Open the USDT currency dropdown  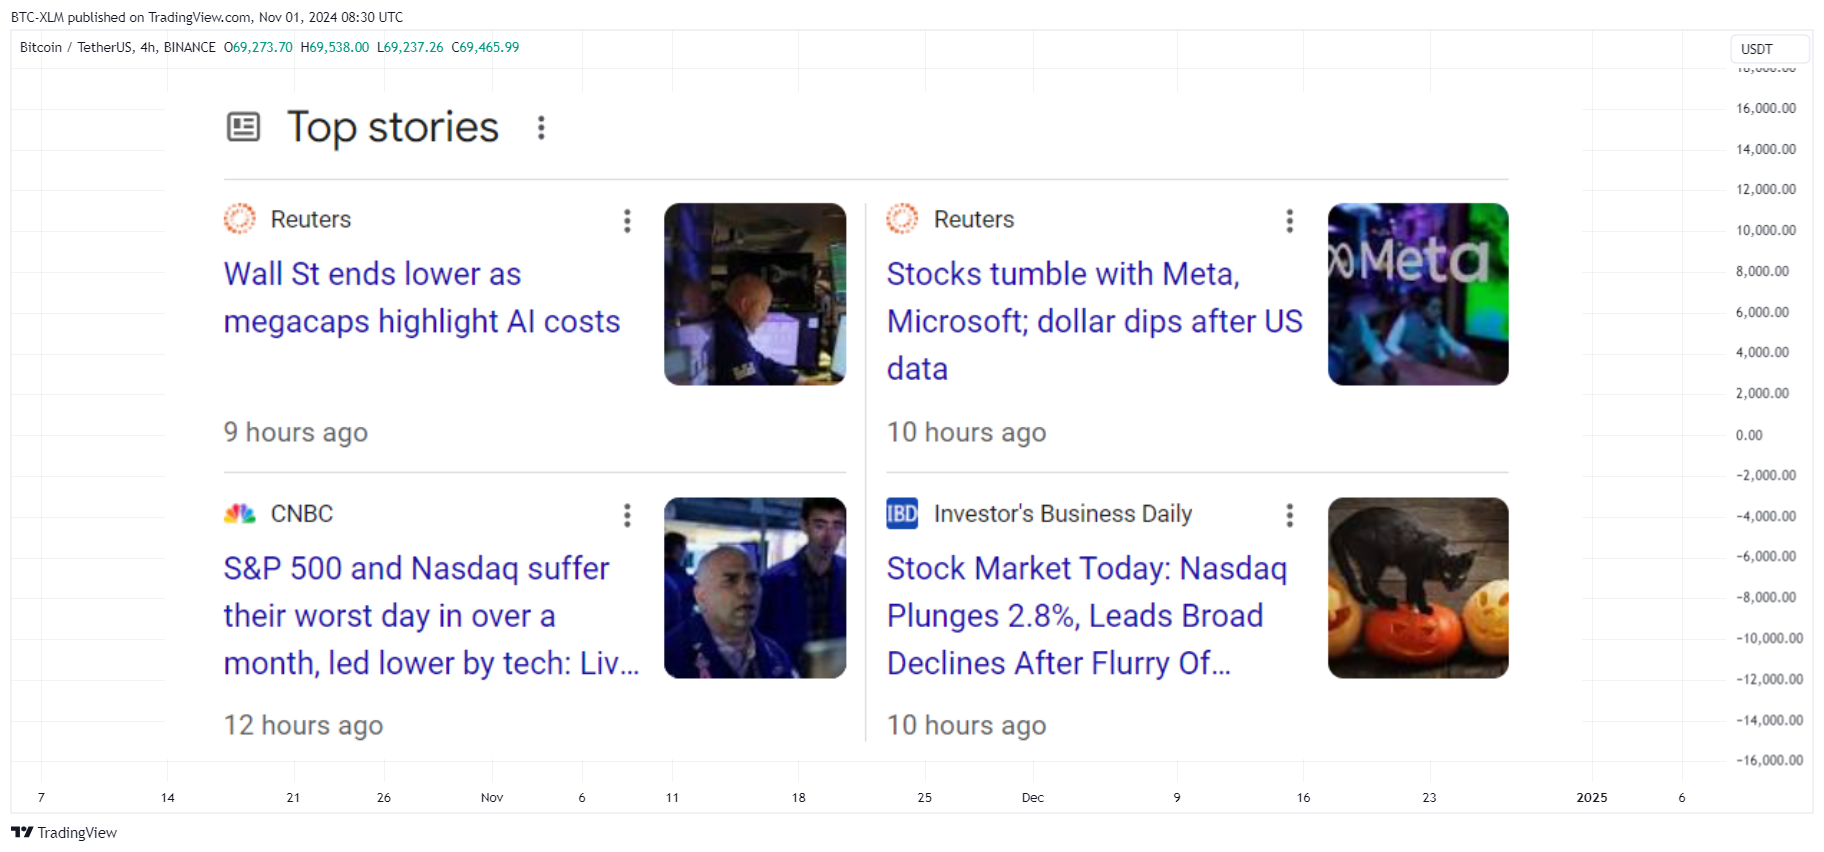[1768, 49]
